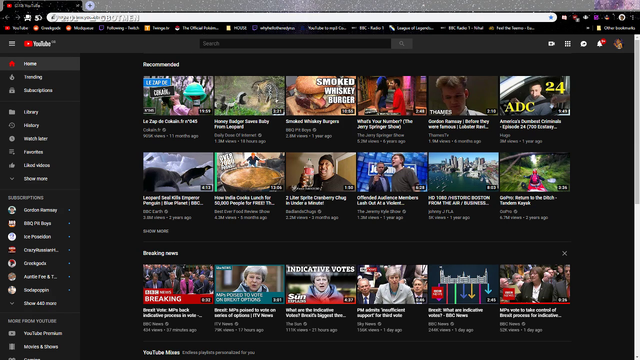Screen dimensions: 640x360
Task: Open the notifications bell
Action: pyautogui.click(x=600, y=44)
